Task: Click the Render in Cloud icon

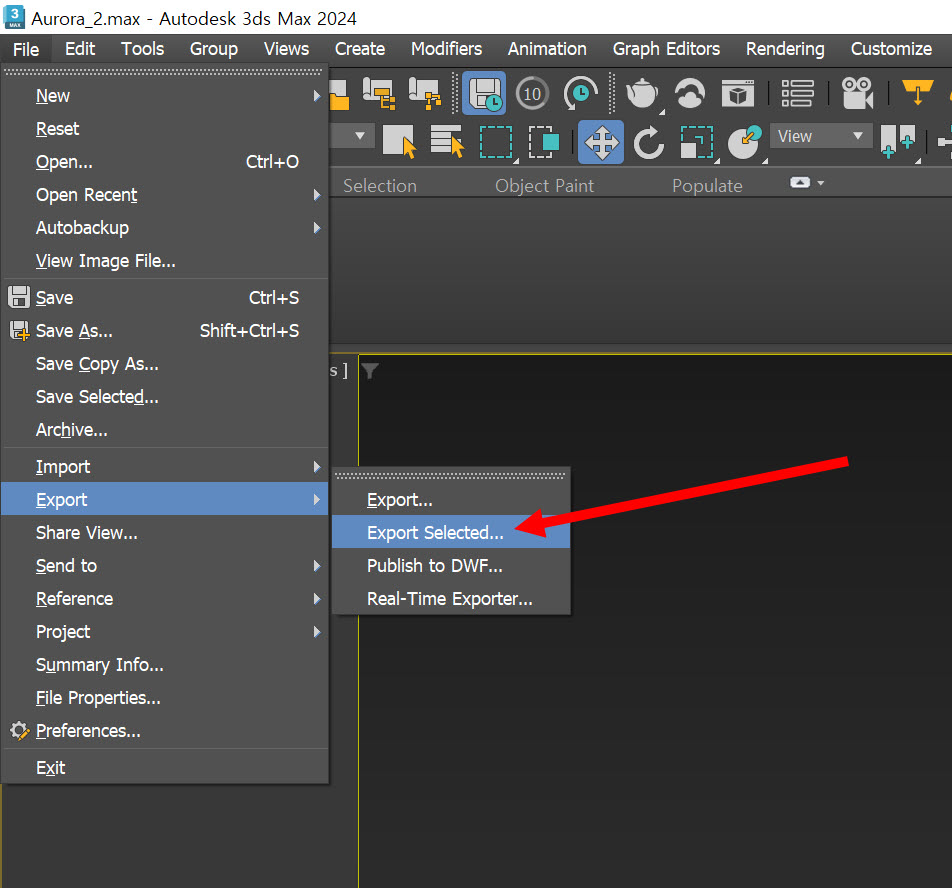Action: [x=690, y=93]
